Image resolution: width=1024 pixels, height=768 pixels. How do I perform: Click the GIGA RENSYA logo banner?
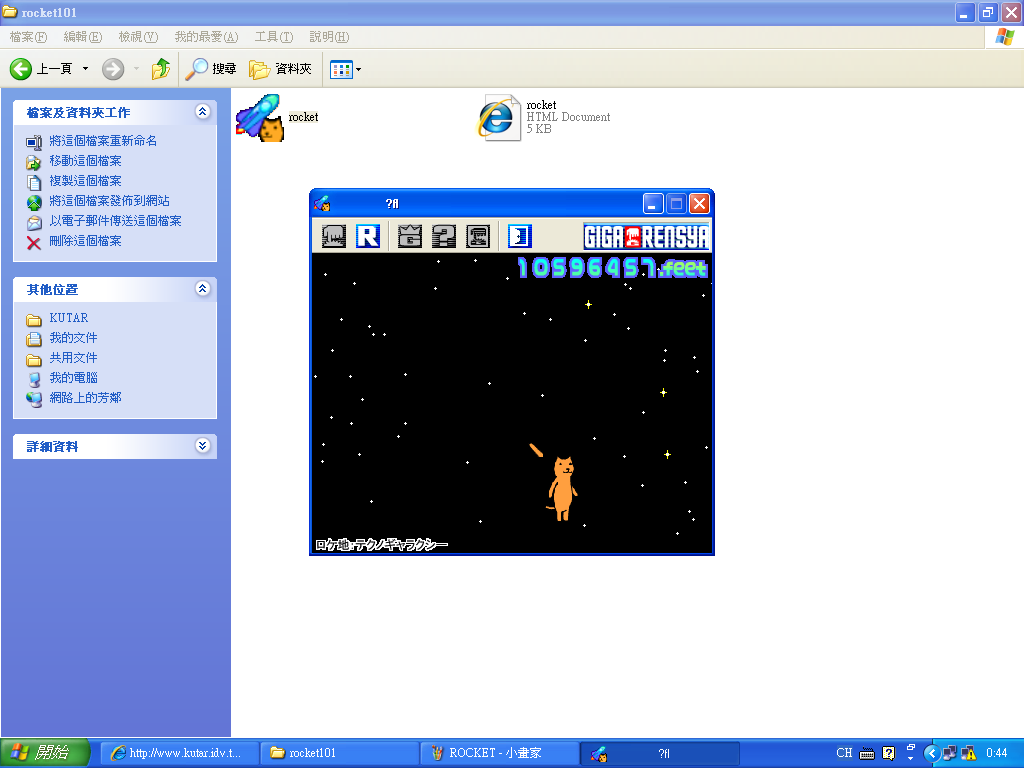pyautogui.click(x=646, y=236)
